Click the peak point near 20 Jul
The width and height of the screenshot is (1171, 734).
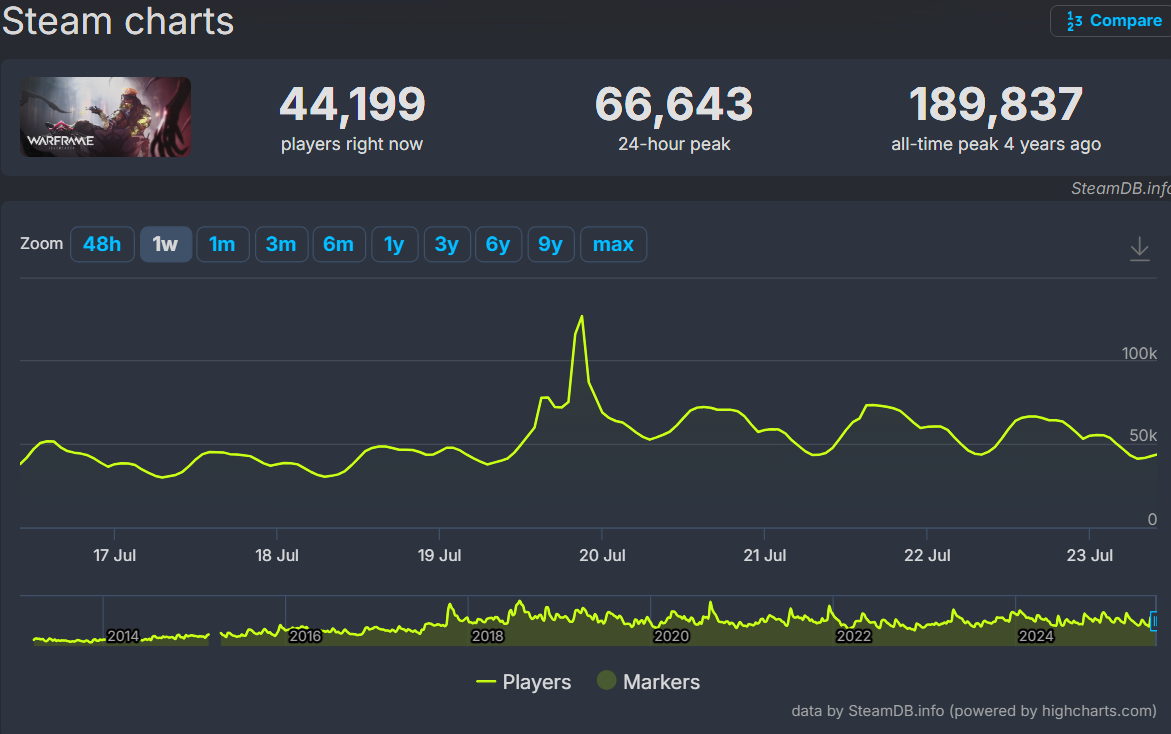pos(582,317)
